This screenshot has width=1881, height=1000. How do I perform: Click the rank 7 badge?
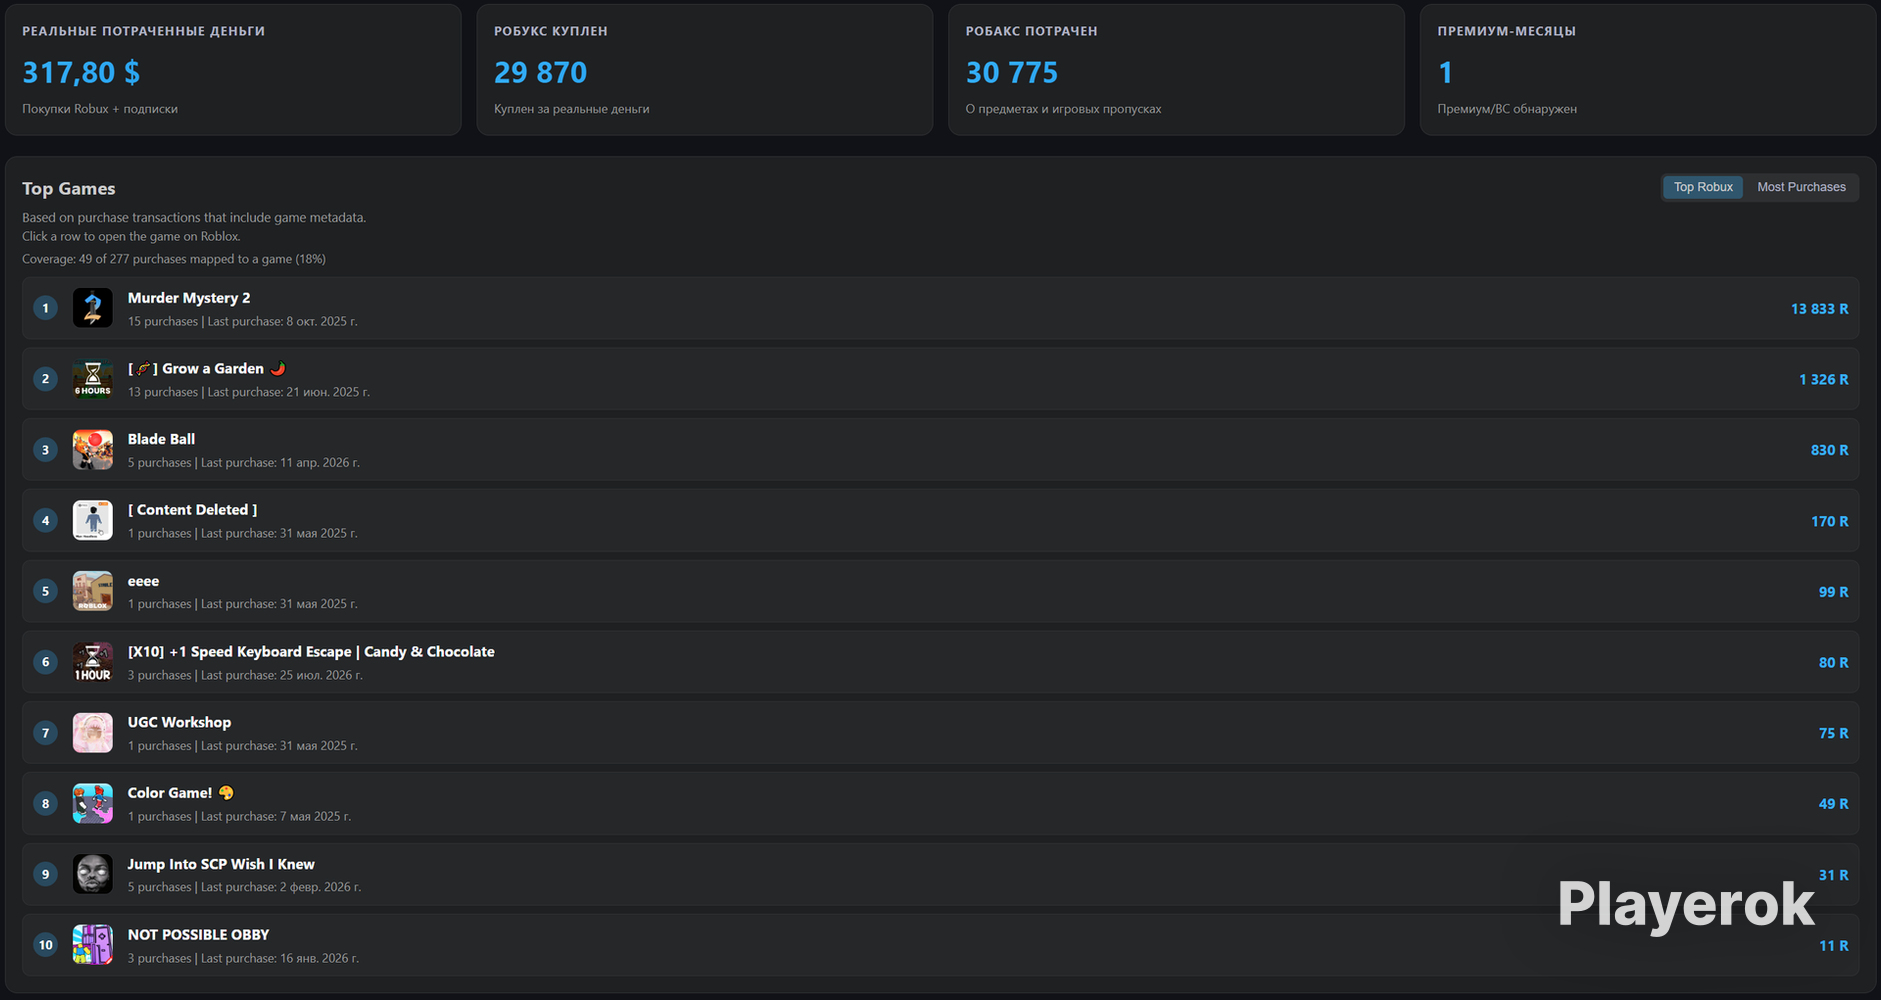[45, 733]
